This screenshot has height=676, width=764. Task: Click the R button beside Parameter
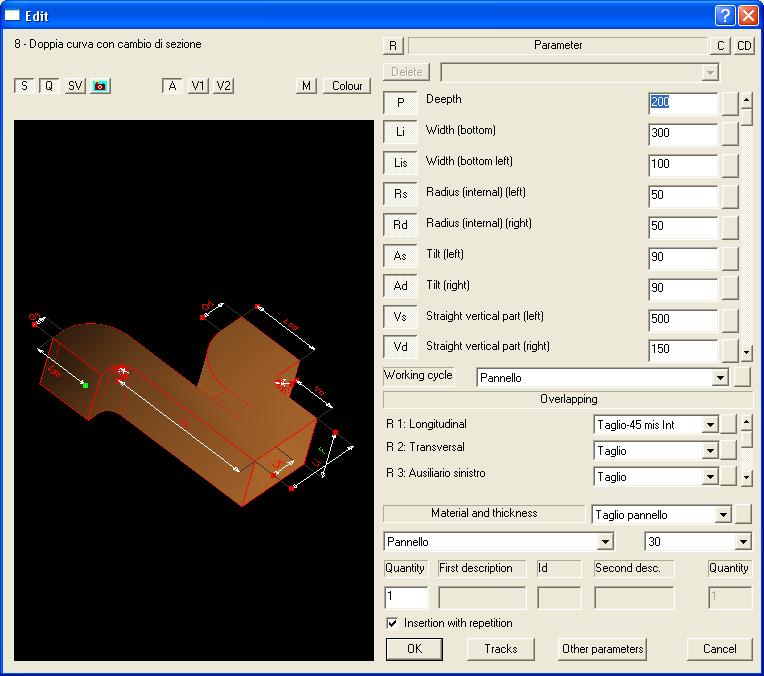click(x=394, y=46)
